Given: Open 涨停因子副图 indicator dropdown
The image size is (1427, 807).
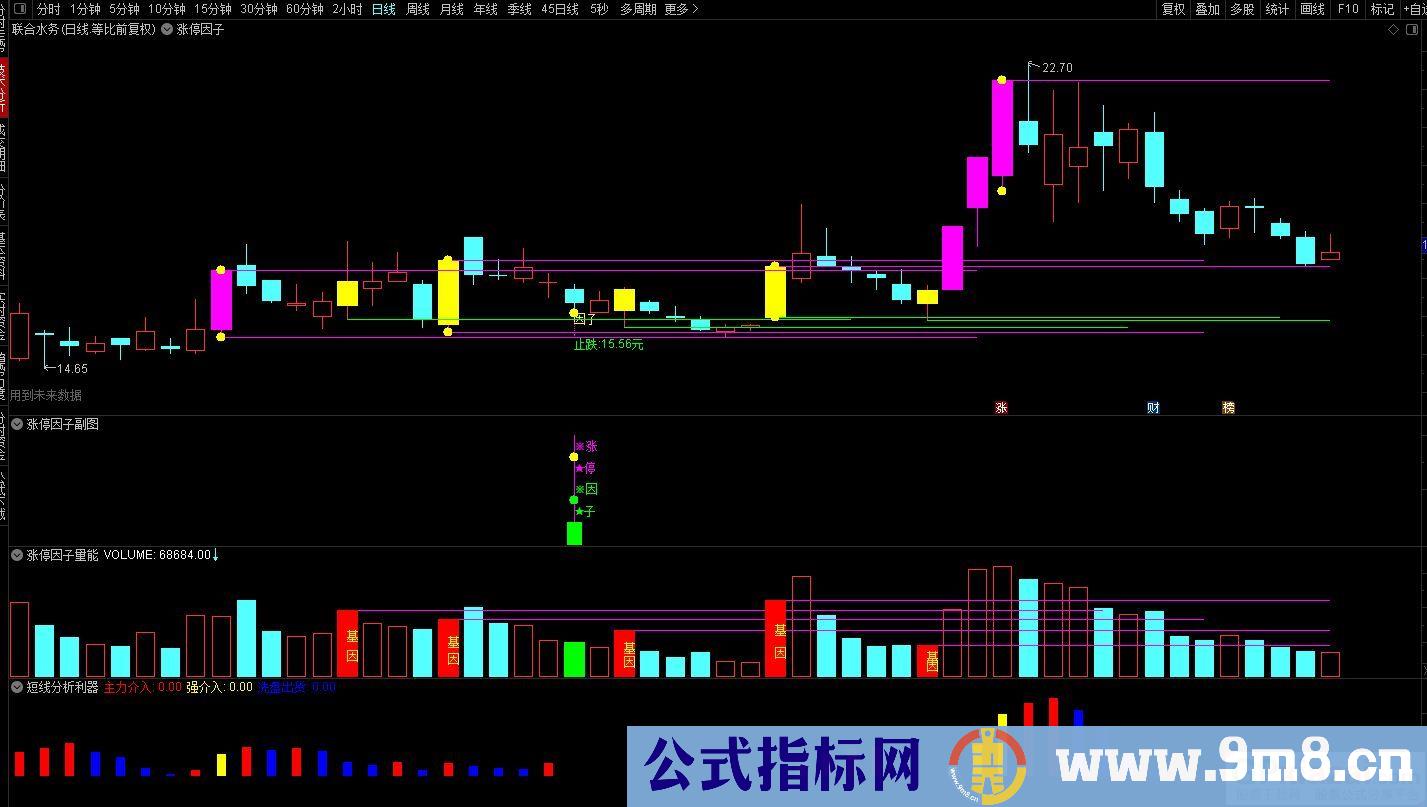Looking at the screenshot, I should [x=17, y=425].
